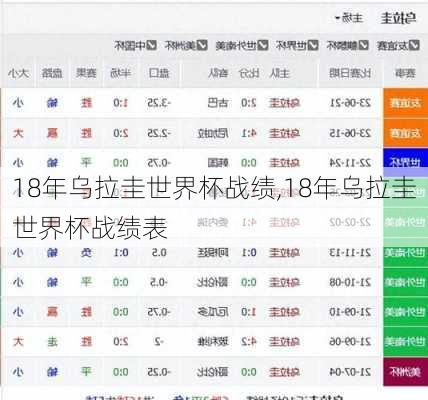Click the 0:0 score against 韩国

249,163
